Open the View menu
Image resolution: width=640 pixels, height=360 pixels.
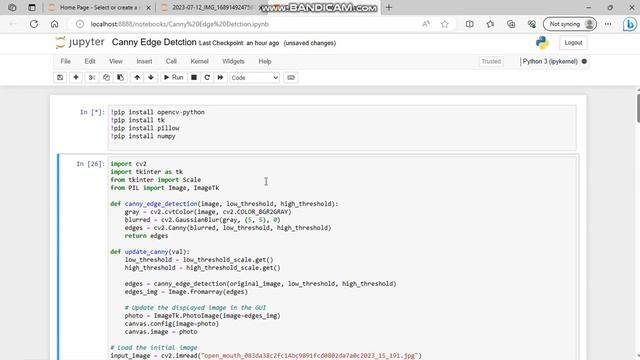(116, 61)
